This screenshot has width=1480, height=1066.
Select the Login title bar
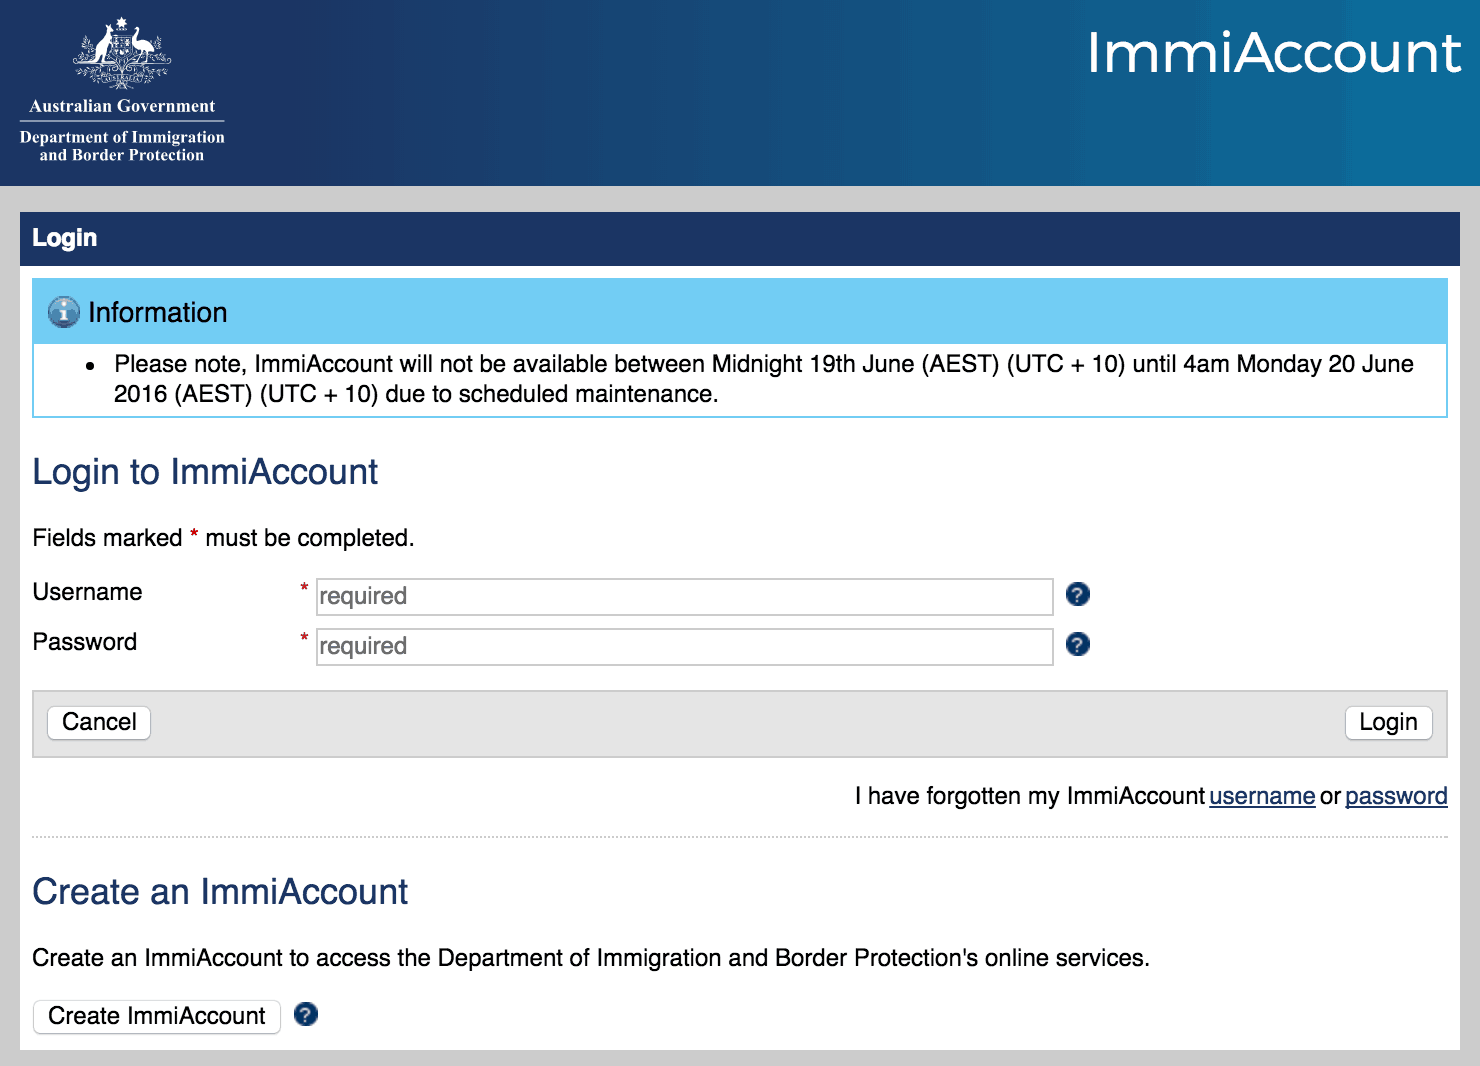click(x=64, y=238)
